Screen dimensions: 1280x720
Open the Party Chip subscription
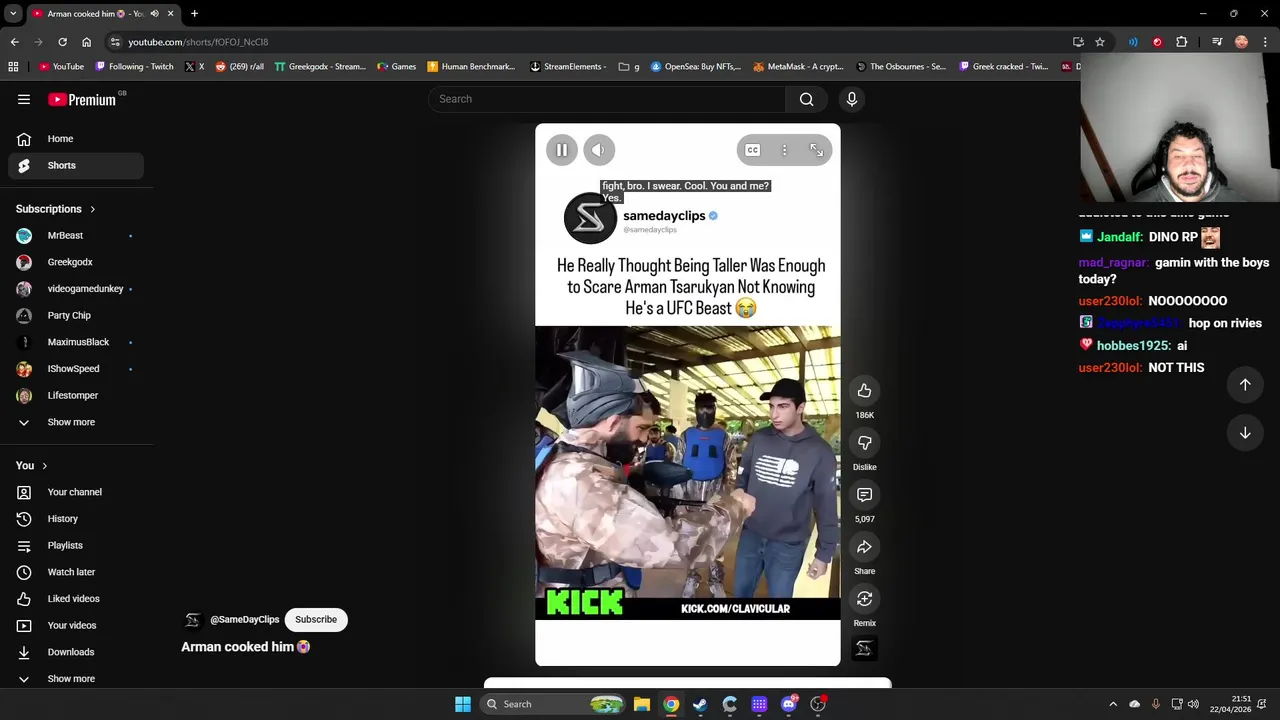(76, 315)
